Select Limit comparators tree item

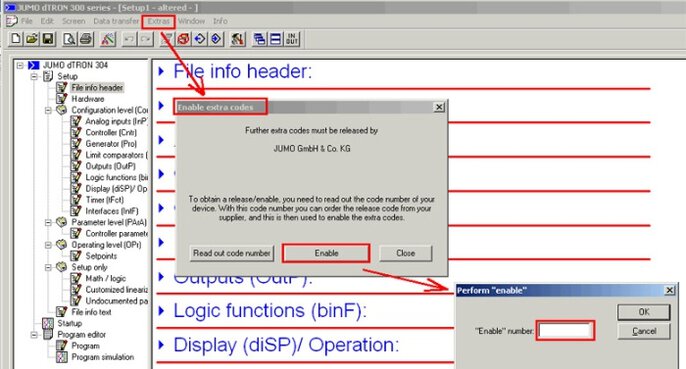coord(116,155)
